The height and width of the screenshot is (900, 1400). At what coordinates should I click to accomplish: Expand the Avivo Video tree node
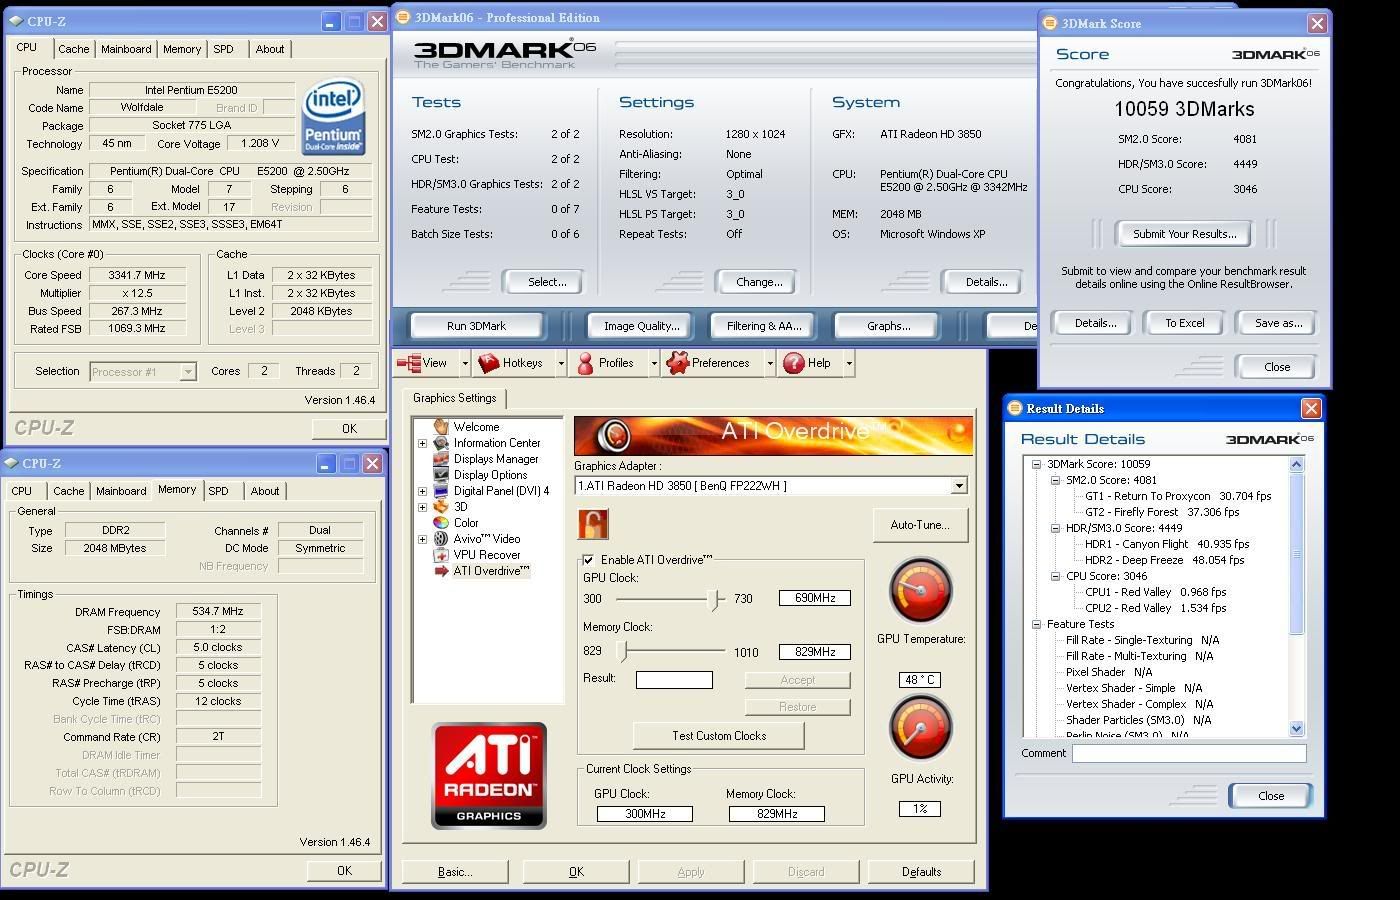(x=422, y=539)
